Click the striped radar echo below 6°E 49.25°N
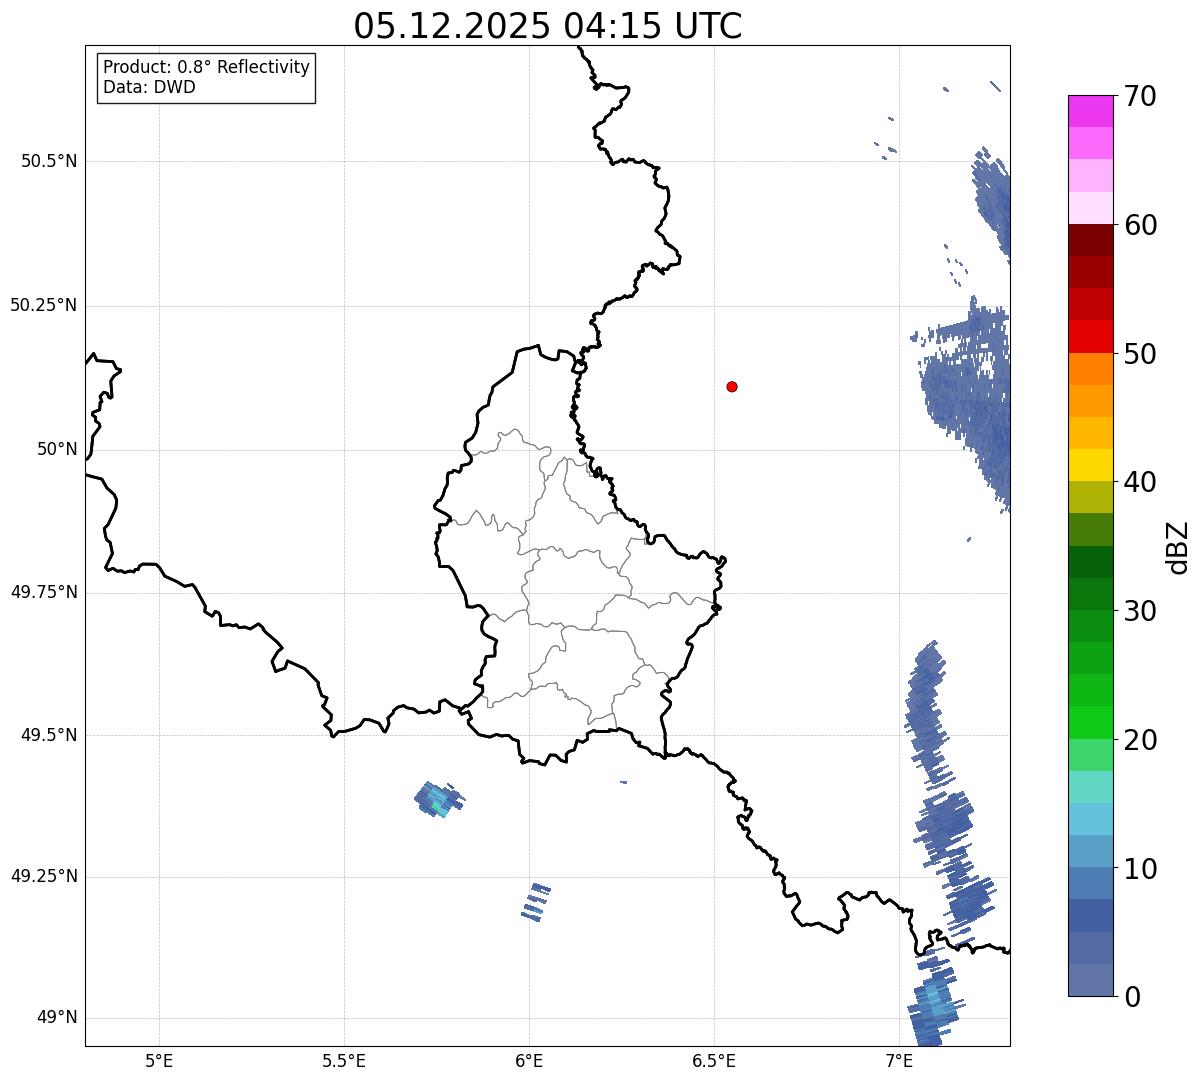 (536, 902)
